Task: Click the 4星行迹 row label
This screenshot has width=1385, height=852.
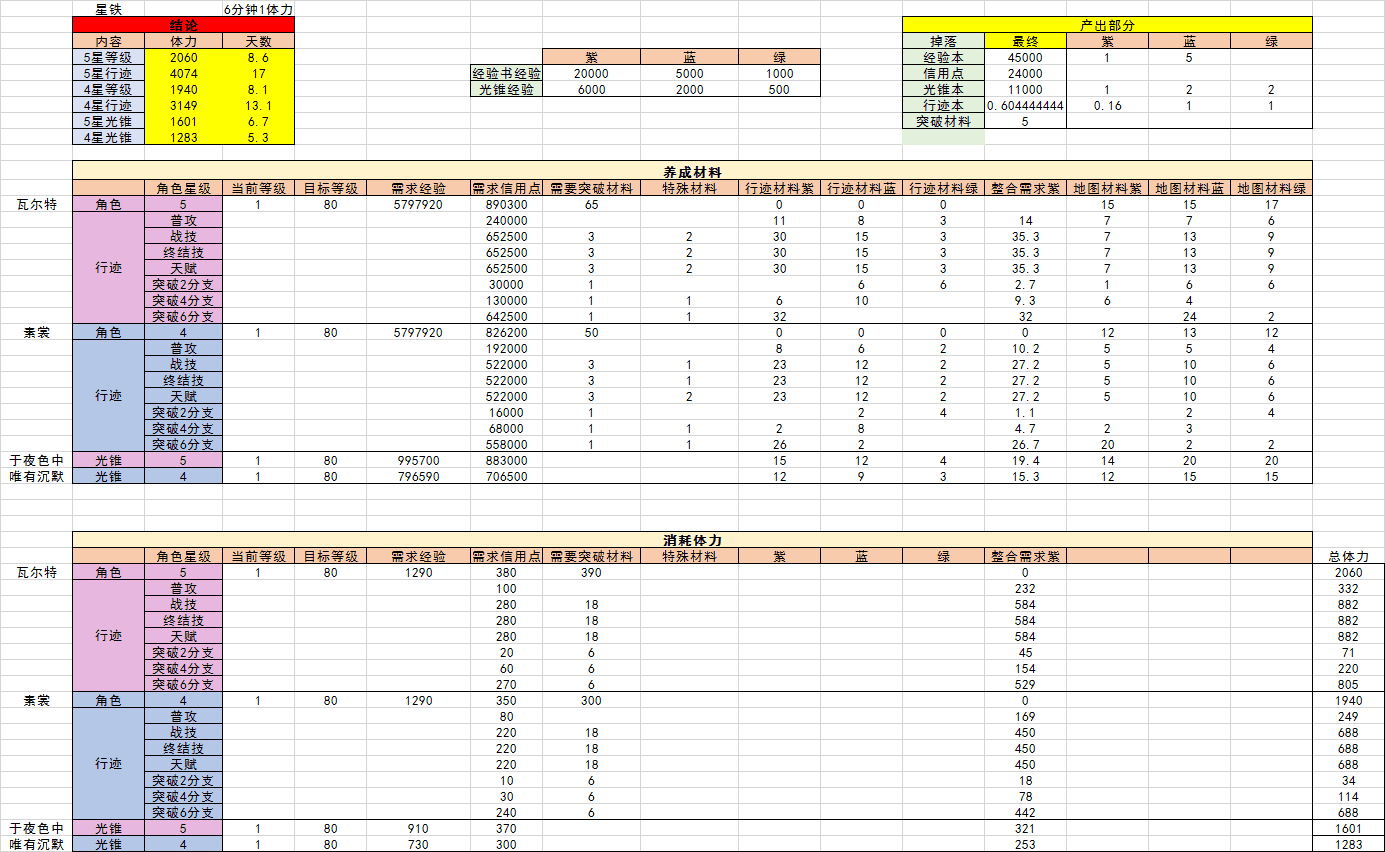Action: coord(108,105)
